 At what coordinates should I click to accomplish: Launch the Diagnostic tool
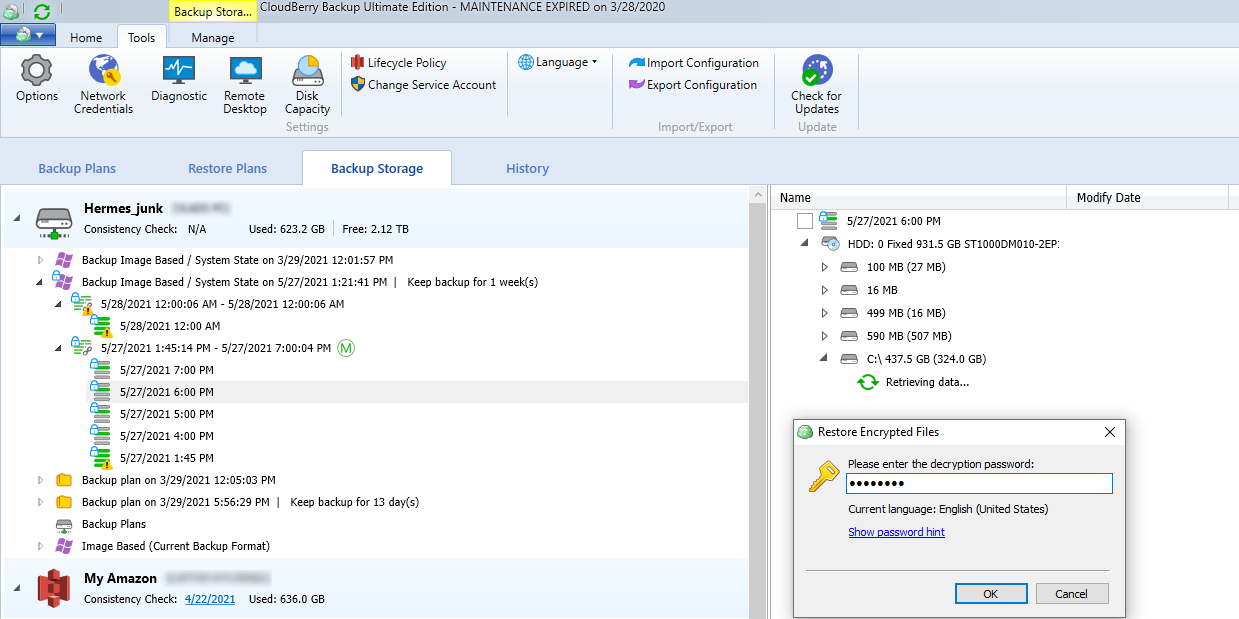click(x=179, y=79)
